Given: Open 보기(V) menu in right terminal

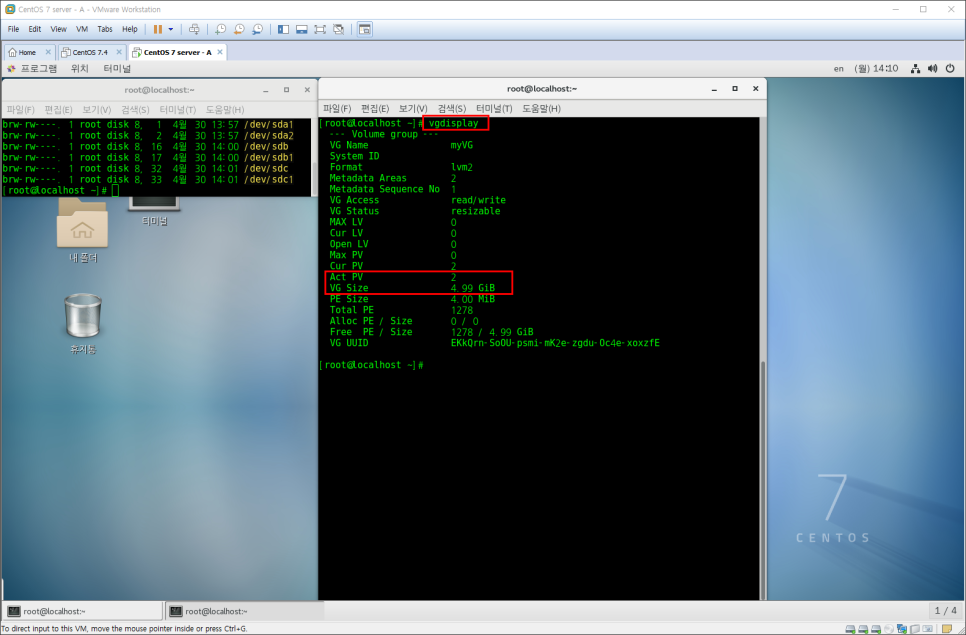Looking at the screenshot, I should (413, 108).
